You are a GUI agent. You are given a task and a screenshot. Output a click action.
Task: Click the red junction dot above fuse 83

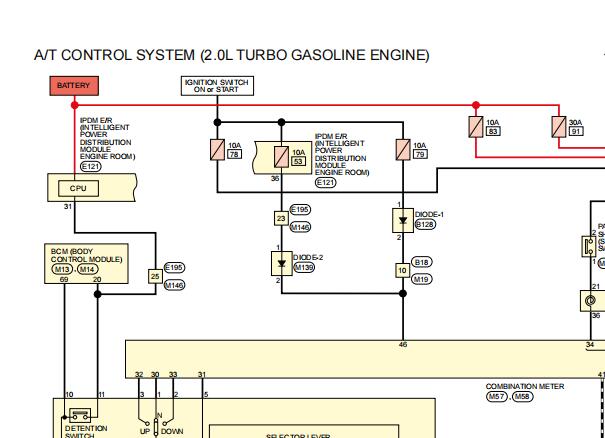[x=476, y=105]
